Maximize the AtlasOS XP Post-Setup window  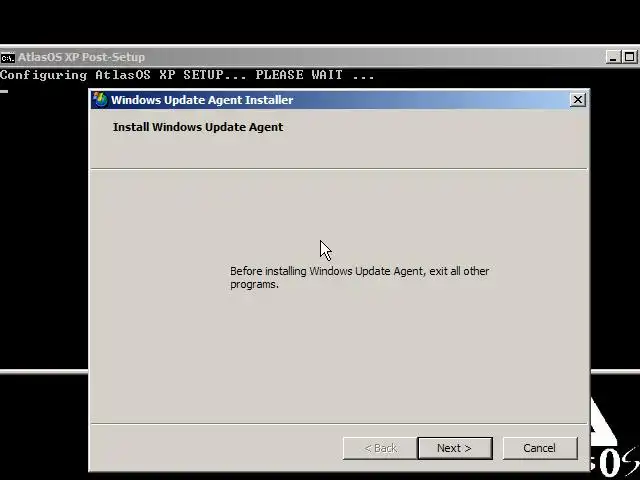pos(629,57)
